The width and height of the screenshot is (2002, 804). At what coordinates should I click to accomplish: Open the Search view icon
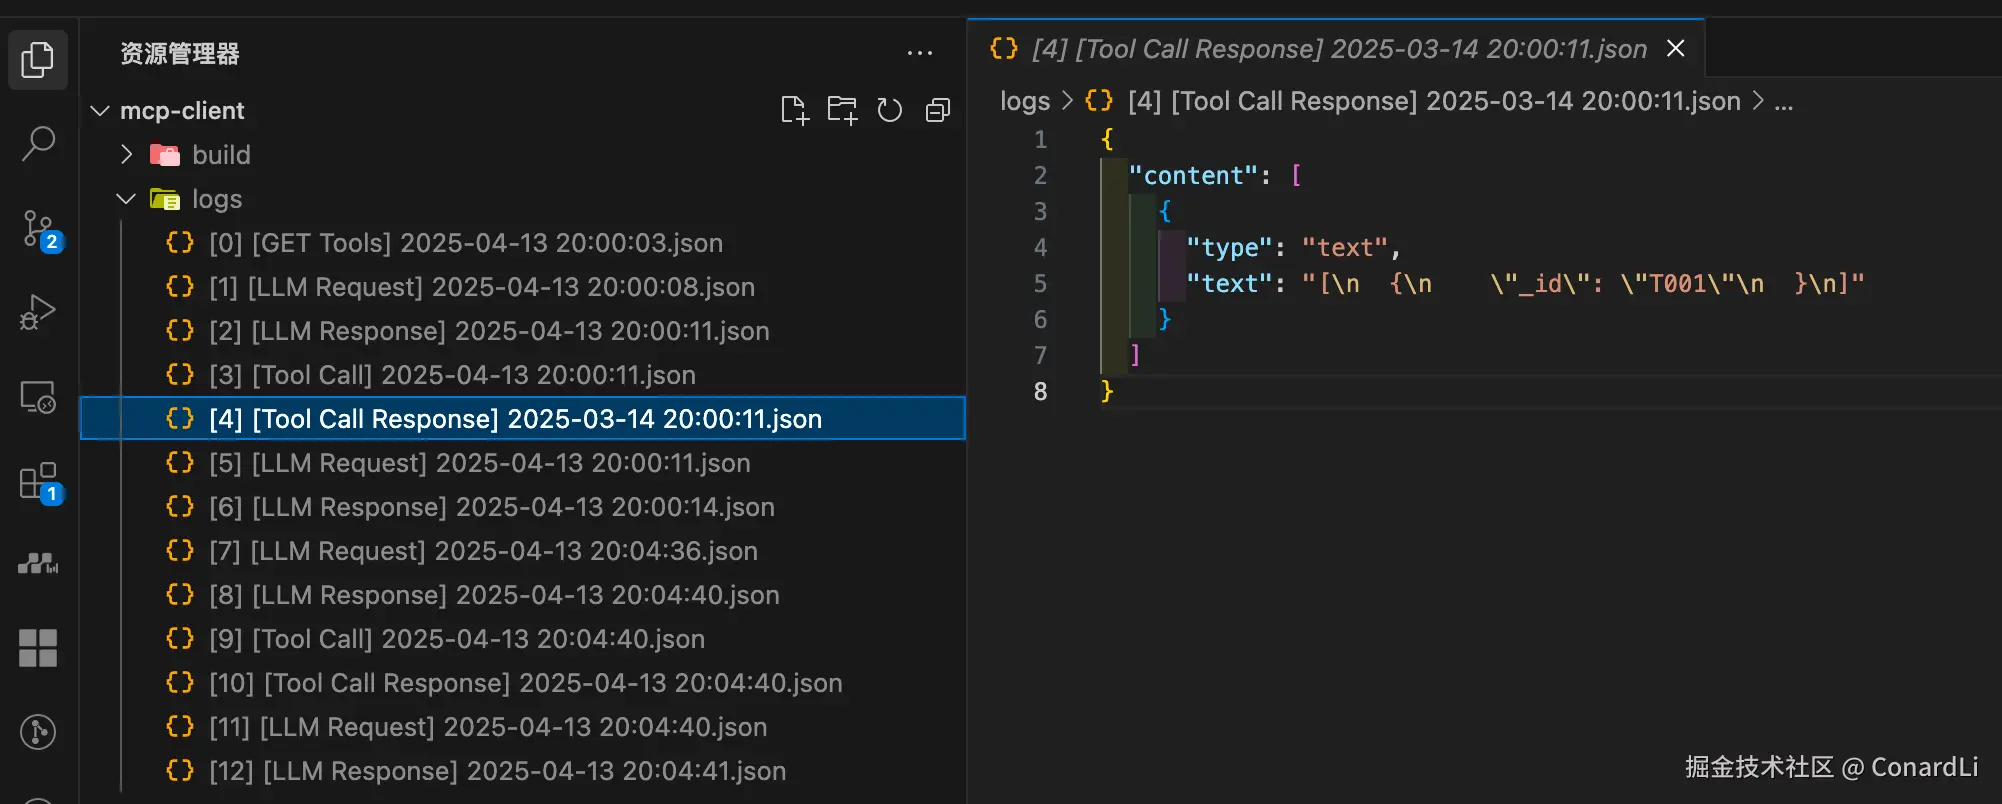pos(38,144)
